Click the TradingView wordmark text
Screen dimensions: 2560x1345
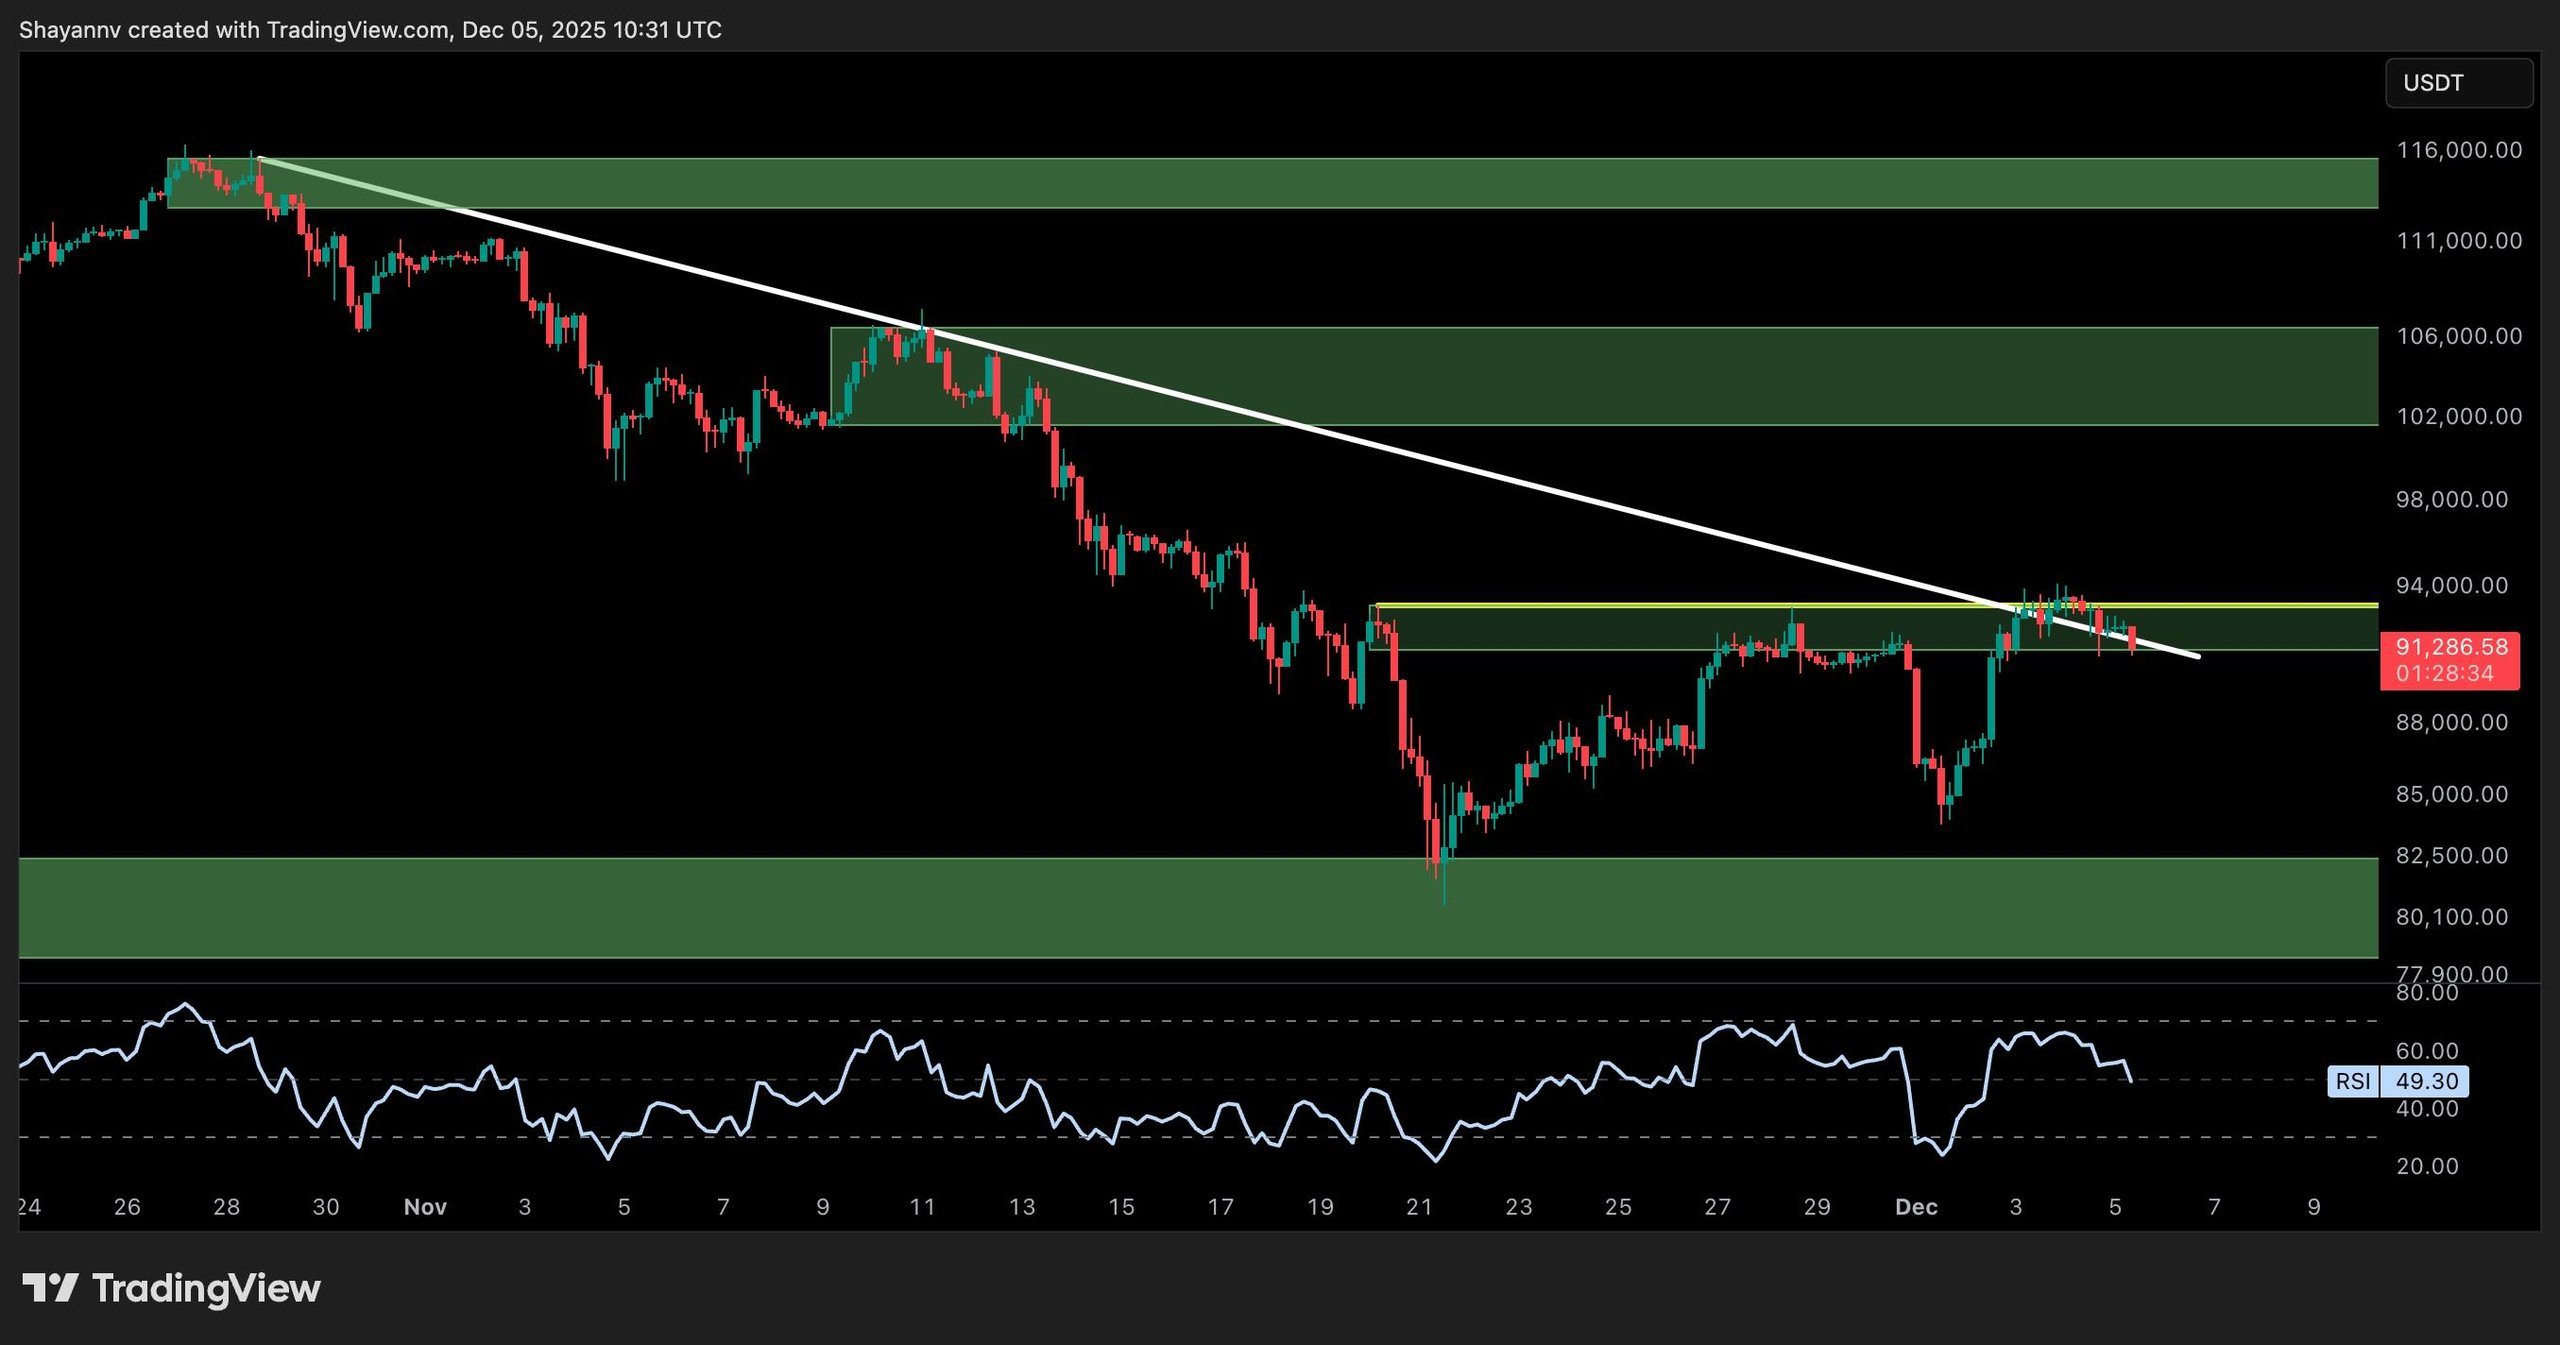click(x=206, y=1288)
